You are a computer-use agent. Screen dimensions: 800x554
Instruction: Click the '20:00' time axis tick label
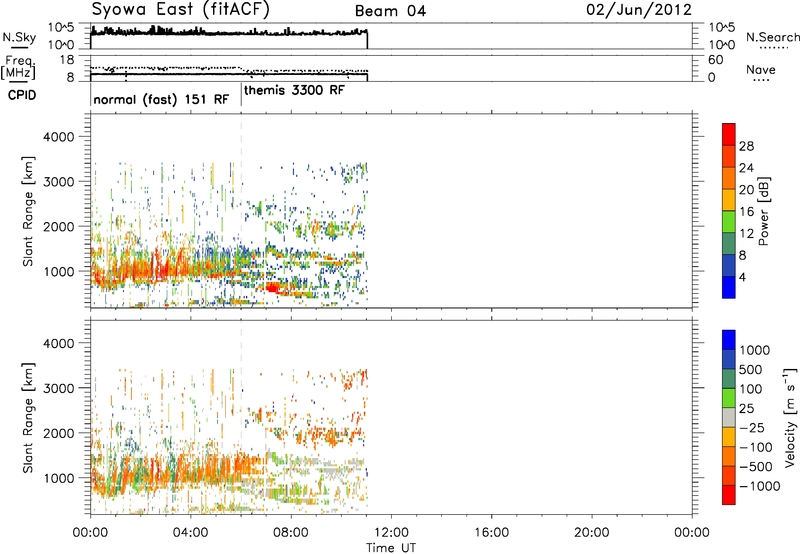pyautogui.click(x=592, y=533)
